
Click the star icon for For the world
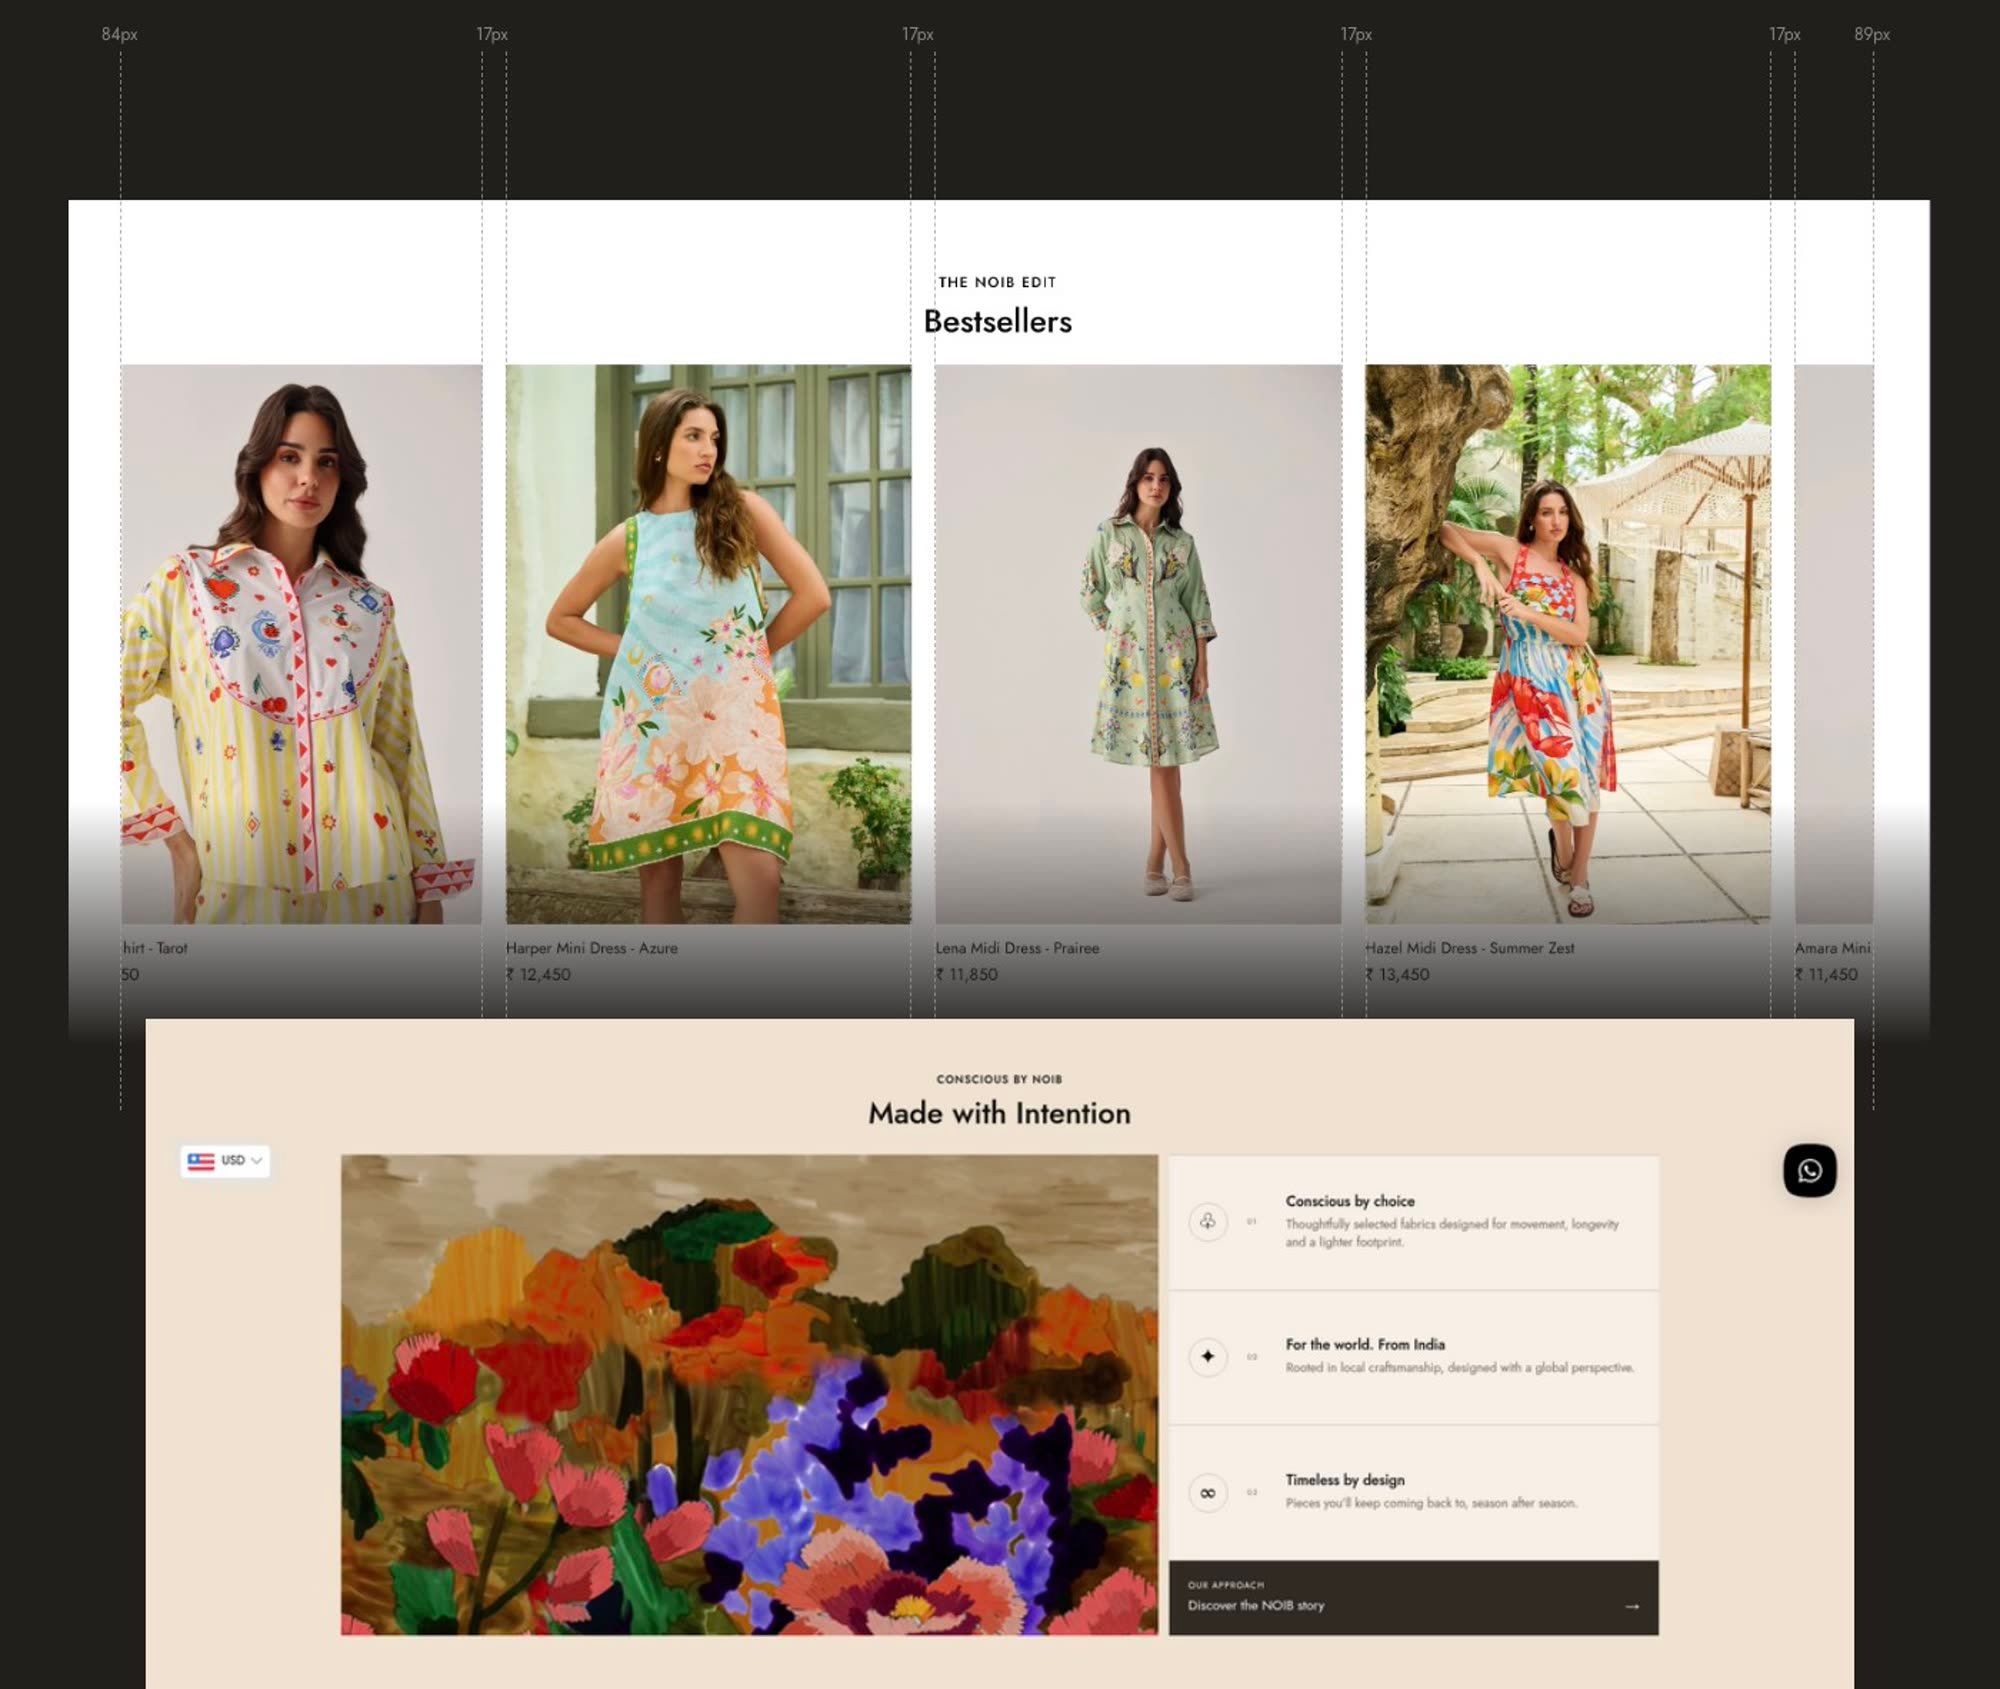pos(1208,1357)
